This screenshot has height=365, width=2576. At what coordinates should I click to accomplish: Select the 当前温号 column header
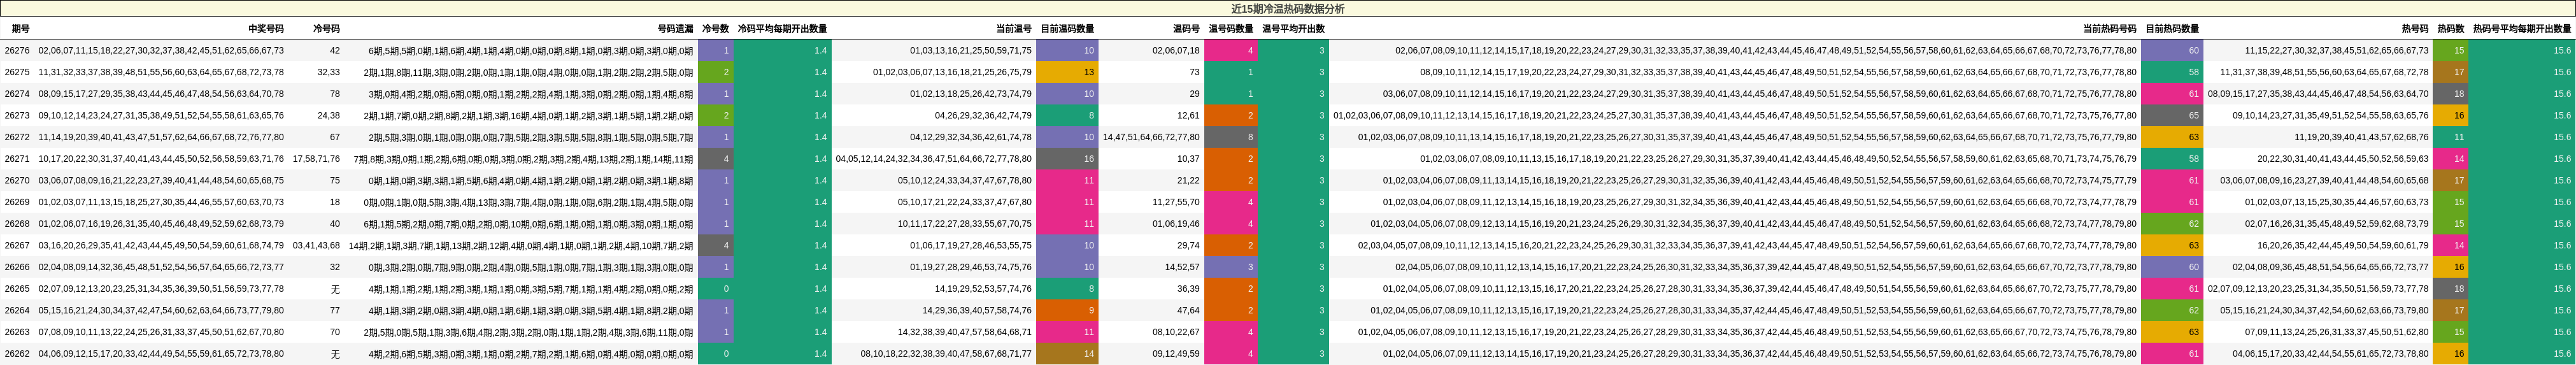(1013, 29)
